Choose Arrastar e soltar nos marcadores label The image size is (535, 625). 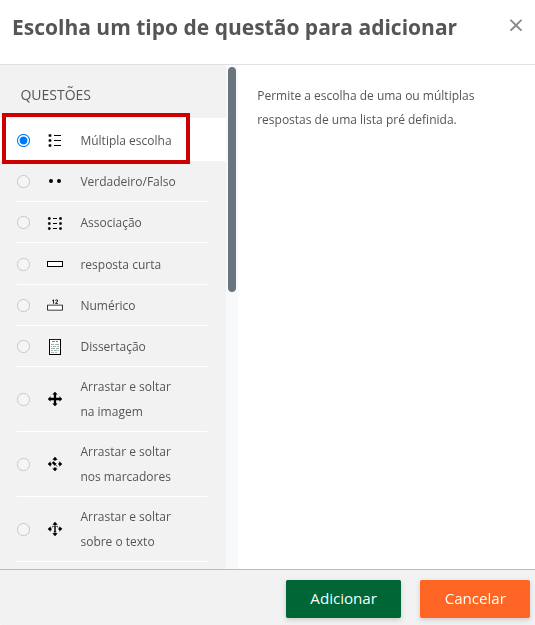coord(126,464)
